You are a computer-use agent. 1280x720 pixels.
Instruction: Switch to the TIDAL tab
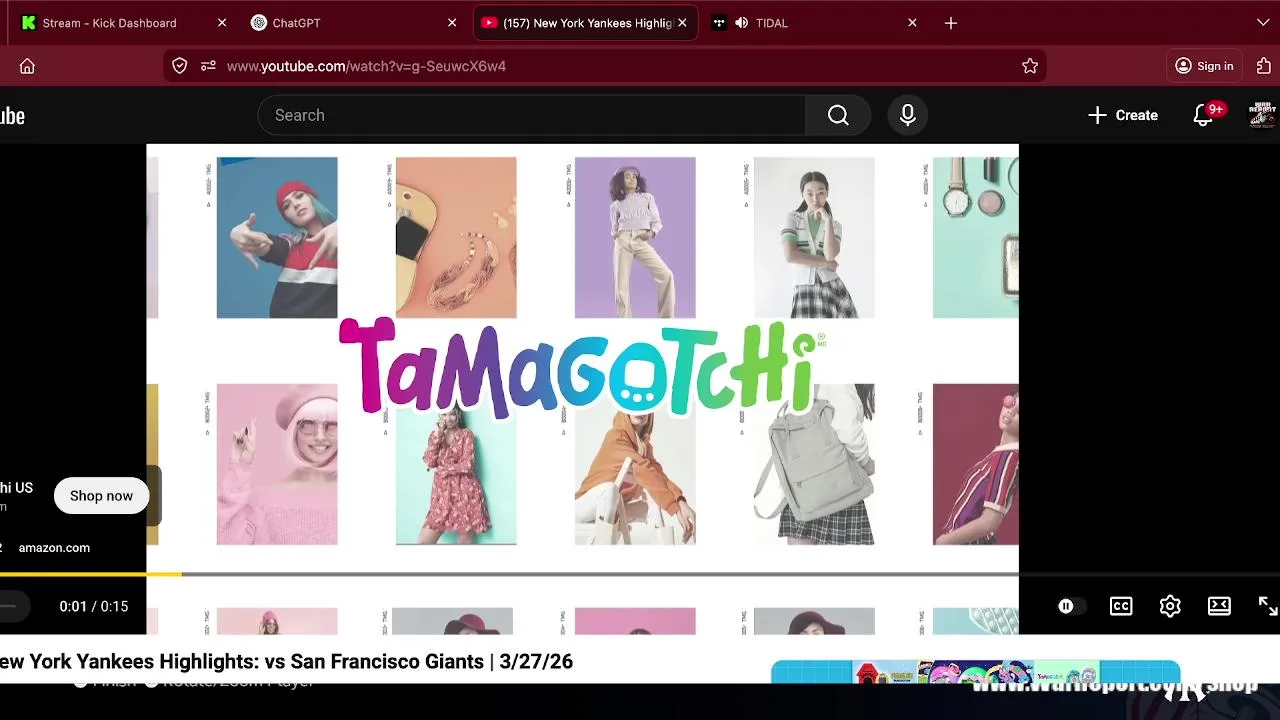771,23
